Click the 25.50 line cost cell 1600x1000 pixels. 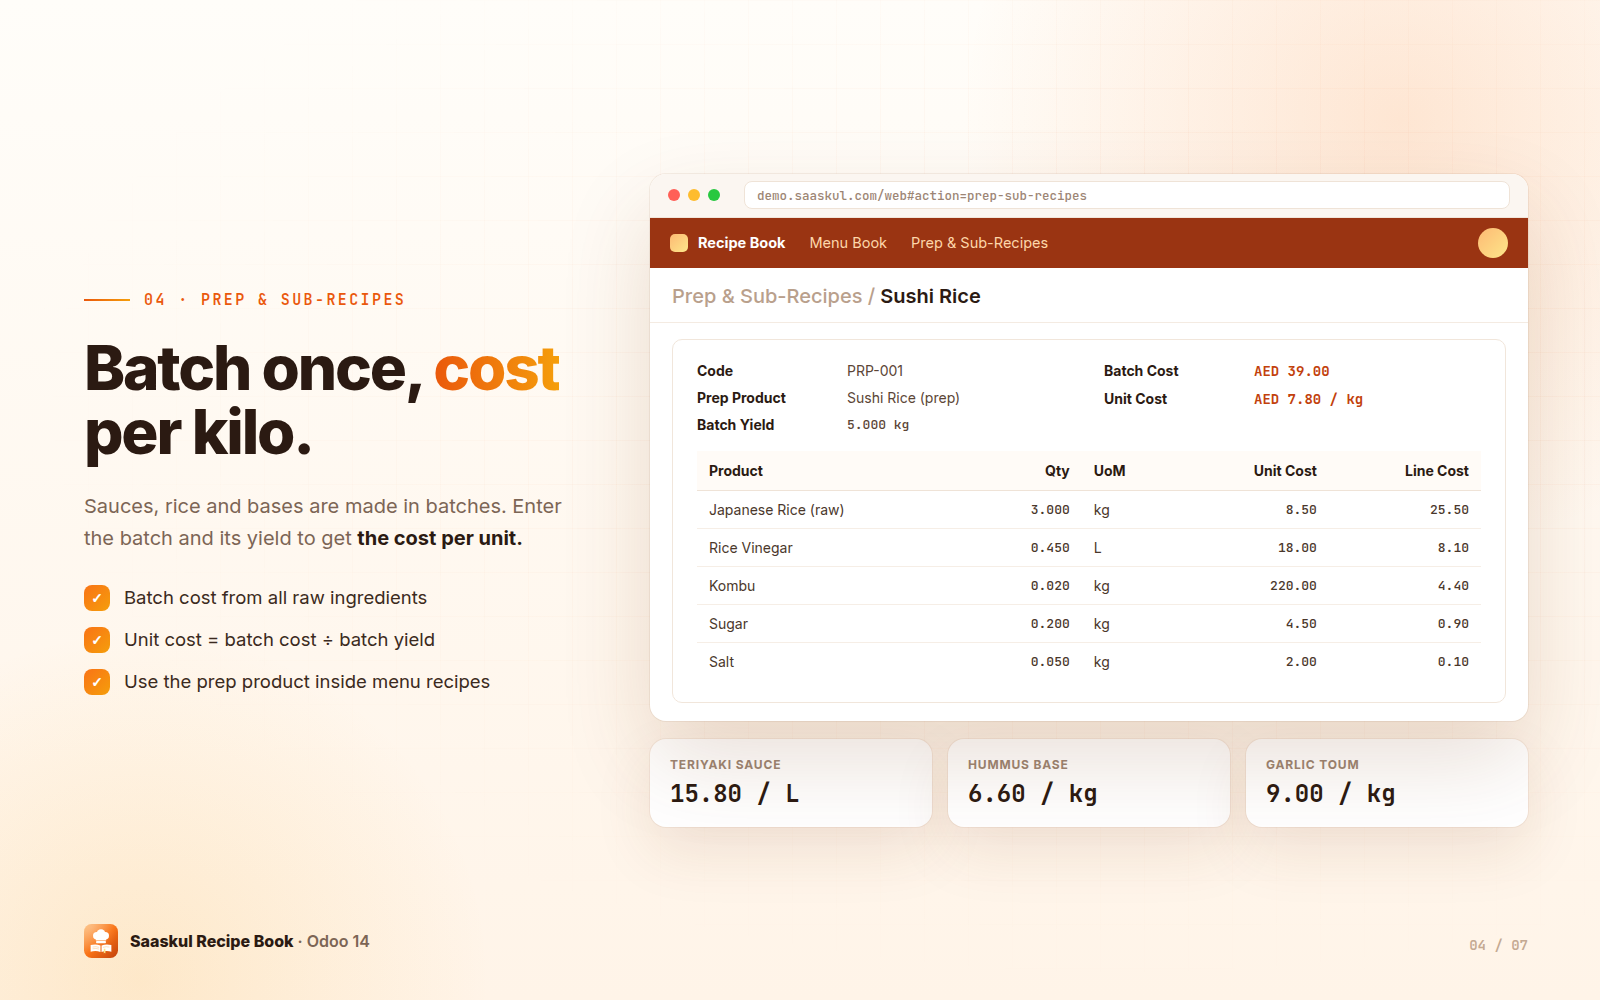[x=1449, y=510]
